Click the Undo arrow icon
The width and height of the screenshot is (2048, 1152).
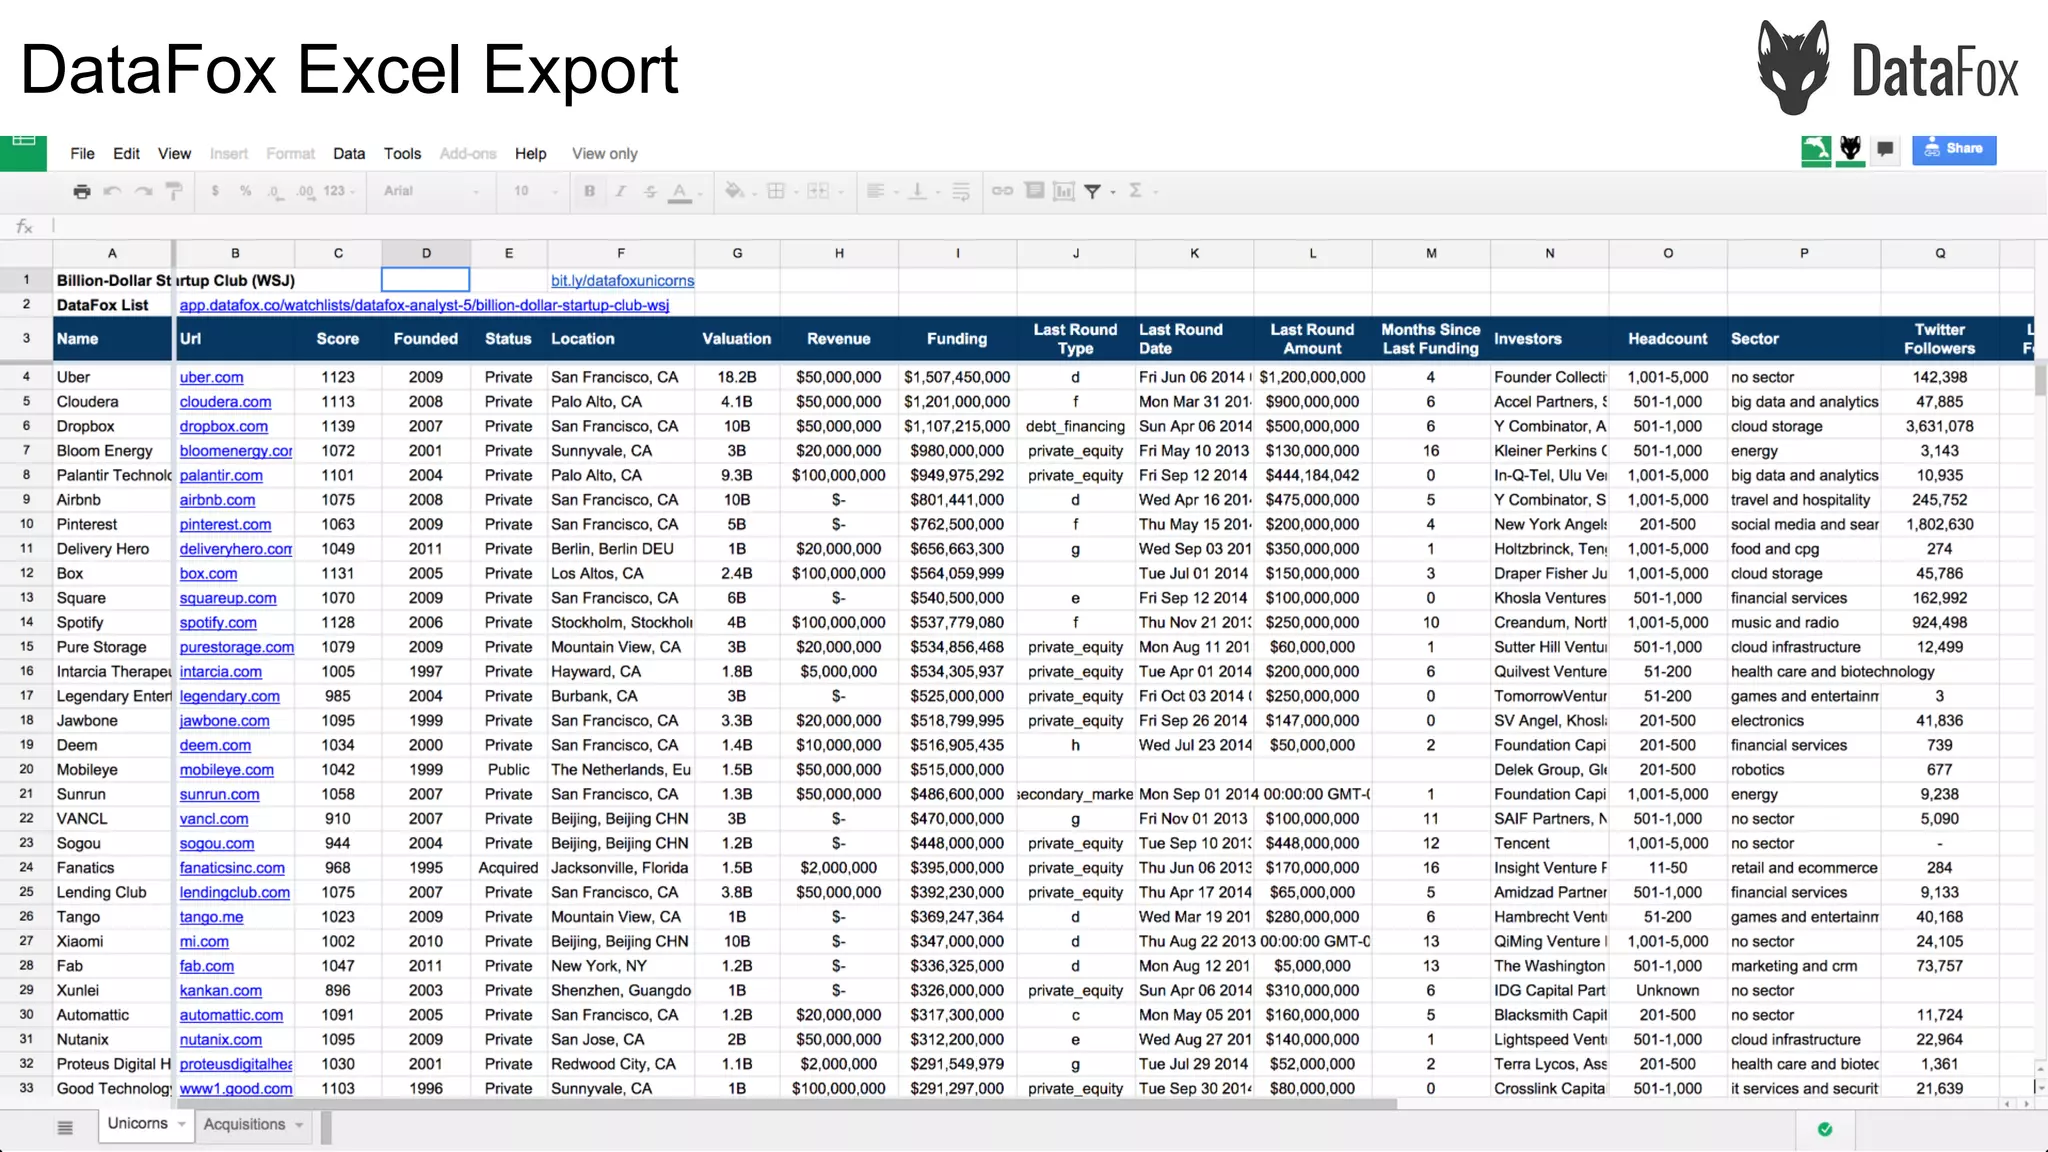click(112, 191)
